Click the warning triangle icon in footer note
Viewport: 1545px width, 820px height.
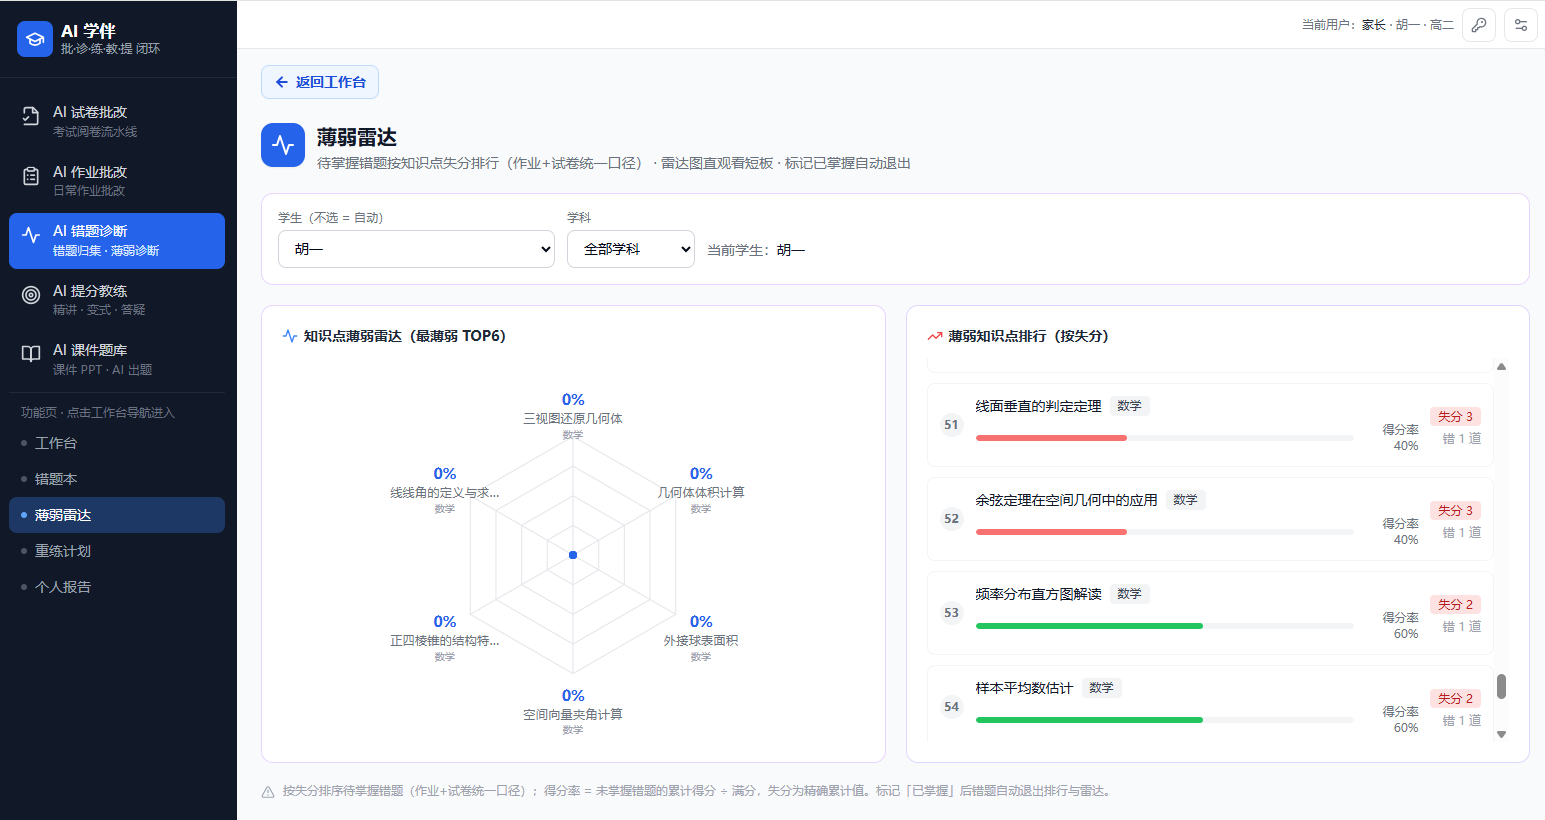[x=268, y=792]
